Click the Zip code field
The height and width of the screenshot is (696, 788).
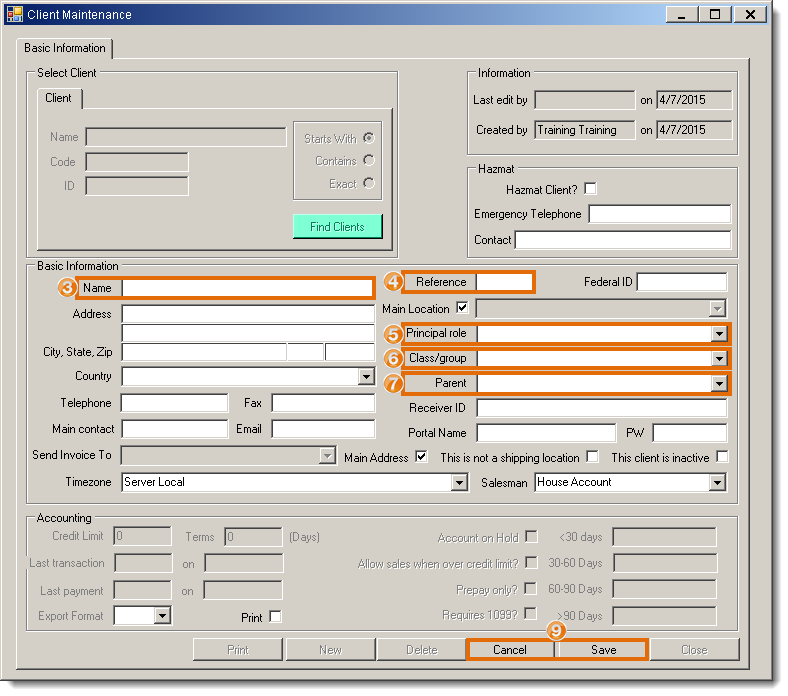pyautogui.click(x=350, y=352)
